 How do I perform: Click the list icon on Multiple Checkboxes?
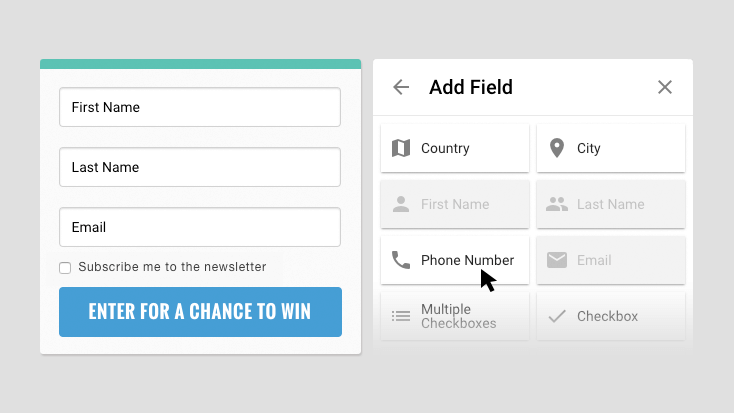pos(401,316)
